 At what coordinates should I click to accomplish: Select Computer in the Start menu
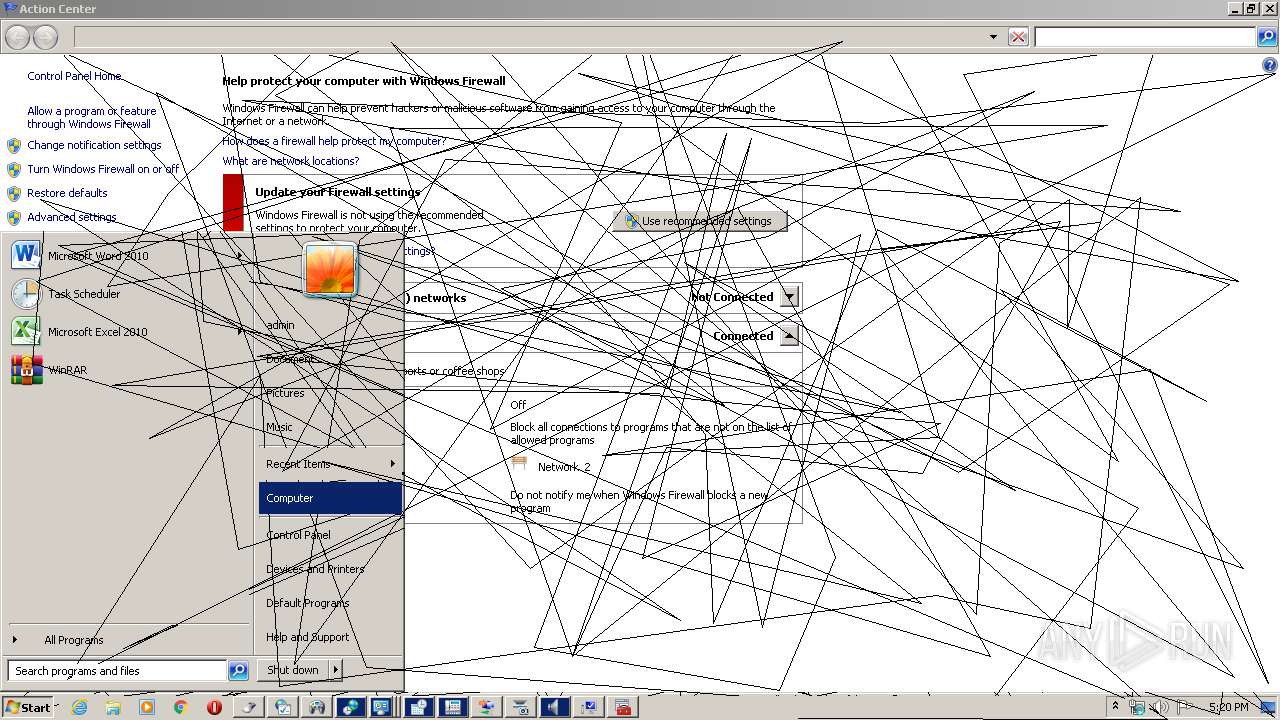pos(330,498)
